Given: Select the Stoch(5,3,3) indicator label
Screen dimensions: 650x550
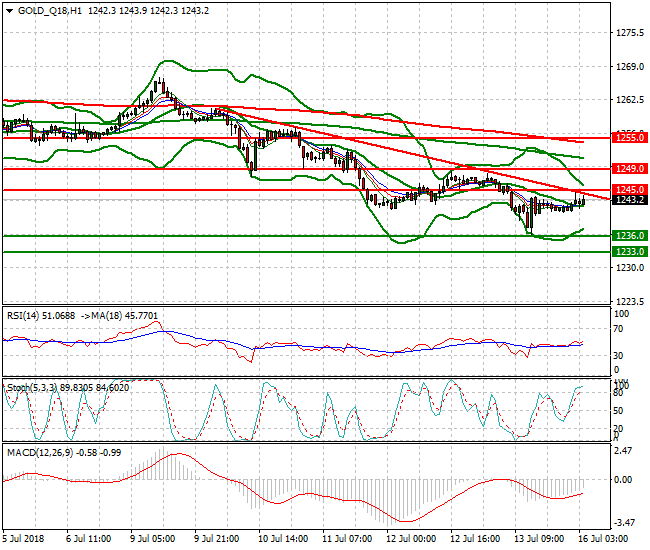Looking at the screenshot, I should (32, 388).
